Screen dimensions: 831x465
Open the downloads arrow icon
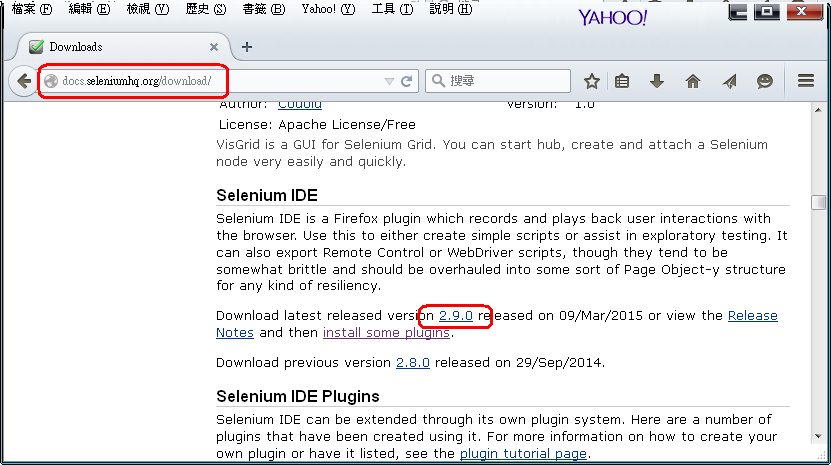click(x=657, y=81)
